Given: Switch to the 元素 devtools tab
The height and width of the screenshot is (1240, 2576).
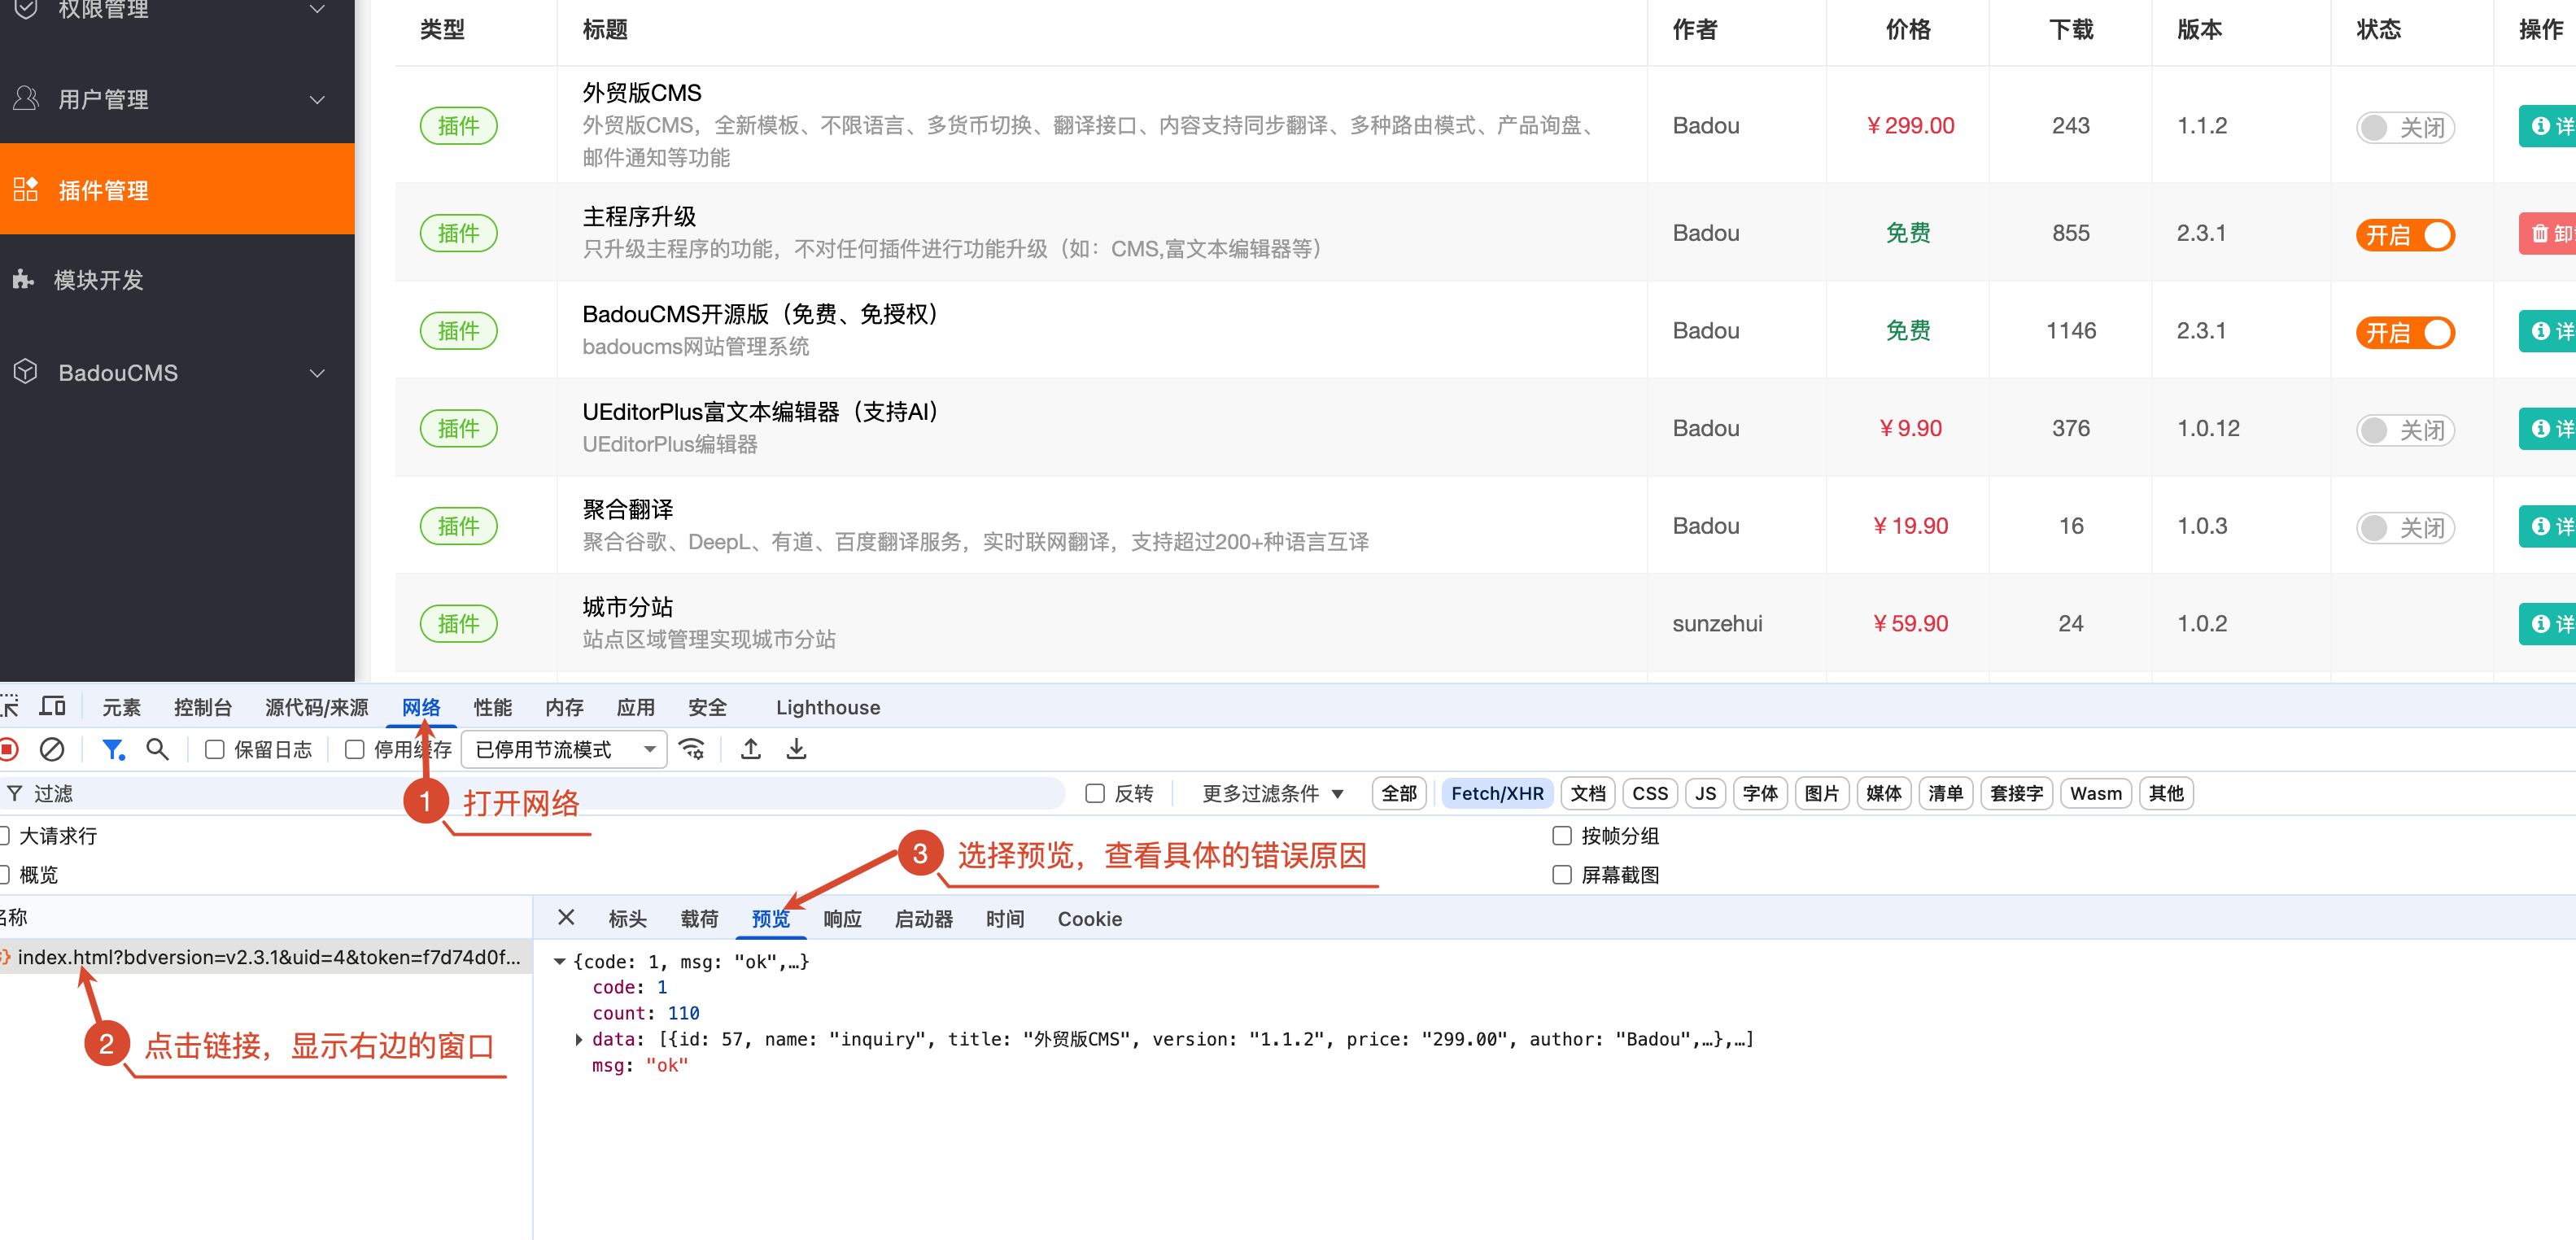Looking at the screenshot, I should [x=121, y=707].
